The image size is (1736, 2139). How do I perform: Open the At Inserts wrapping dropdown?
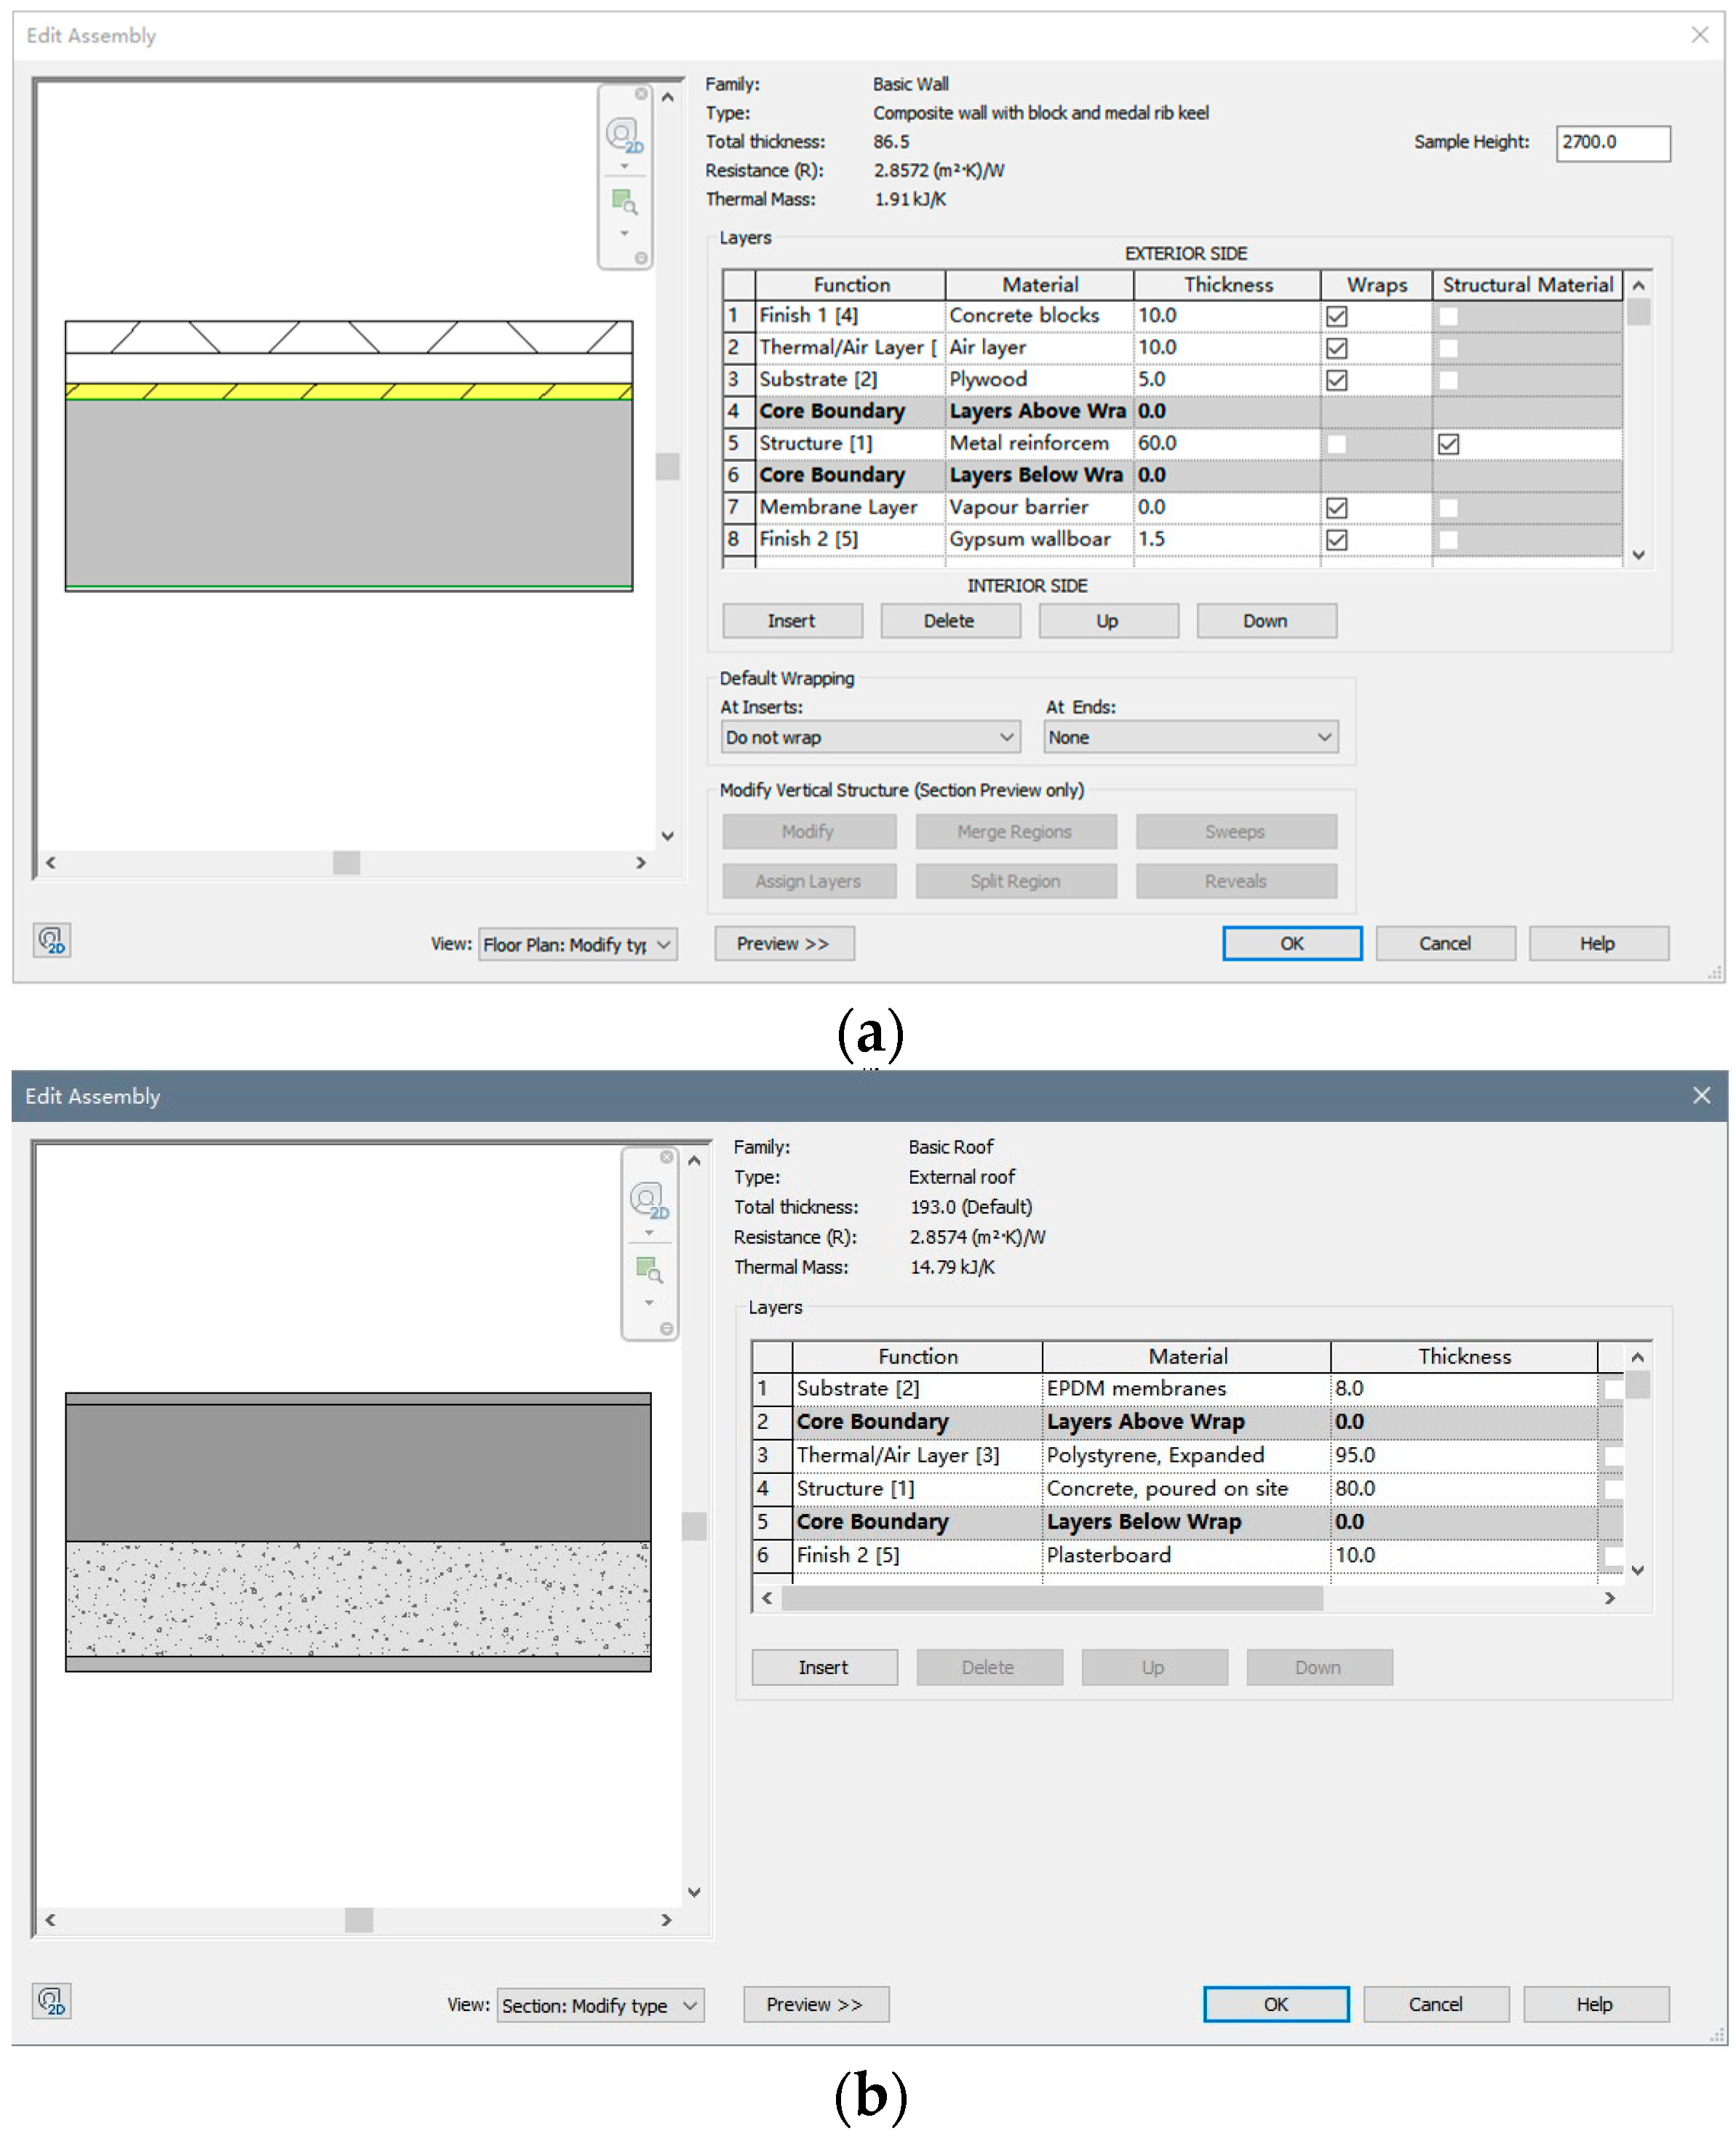tap(869, 737)
